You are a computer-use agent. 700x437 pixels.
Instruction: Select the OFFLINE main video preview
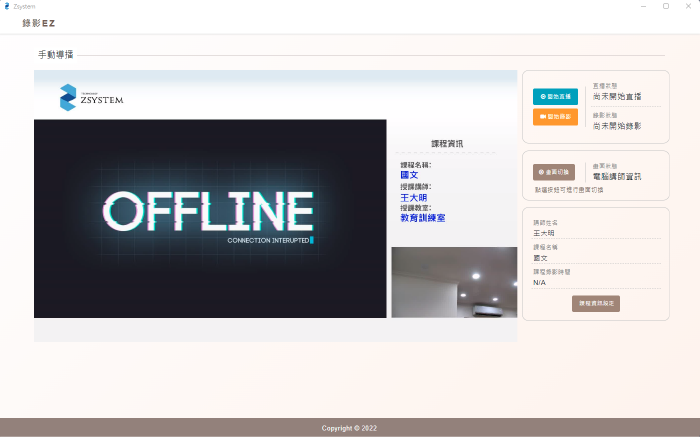210,218
